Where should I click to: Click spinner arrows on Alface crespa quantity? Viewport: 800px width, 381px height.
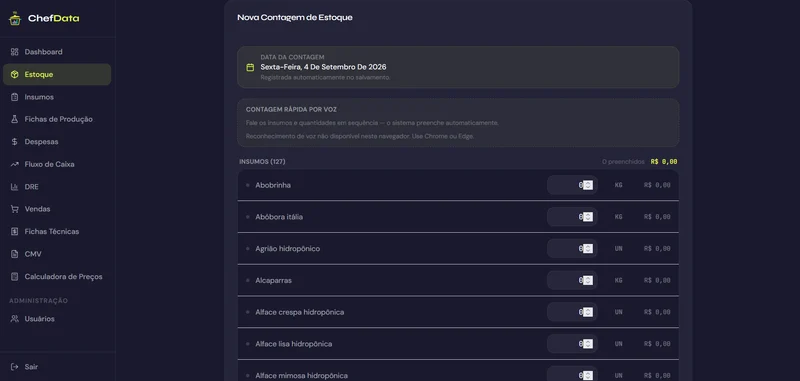tap(588, 312)
